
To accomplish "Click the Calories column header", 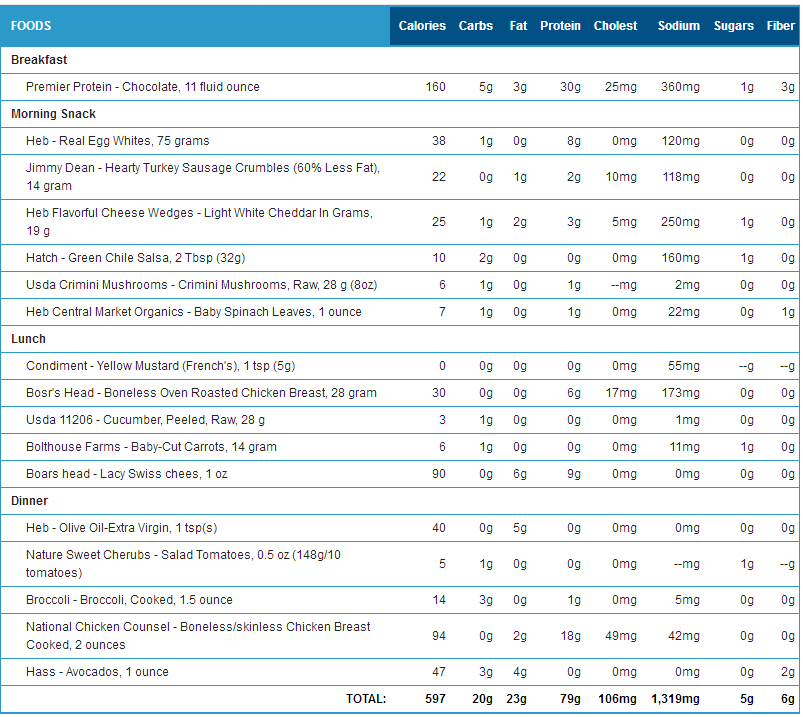I will tap(422, 26).
